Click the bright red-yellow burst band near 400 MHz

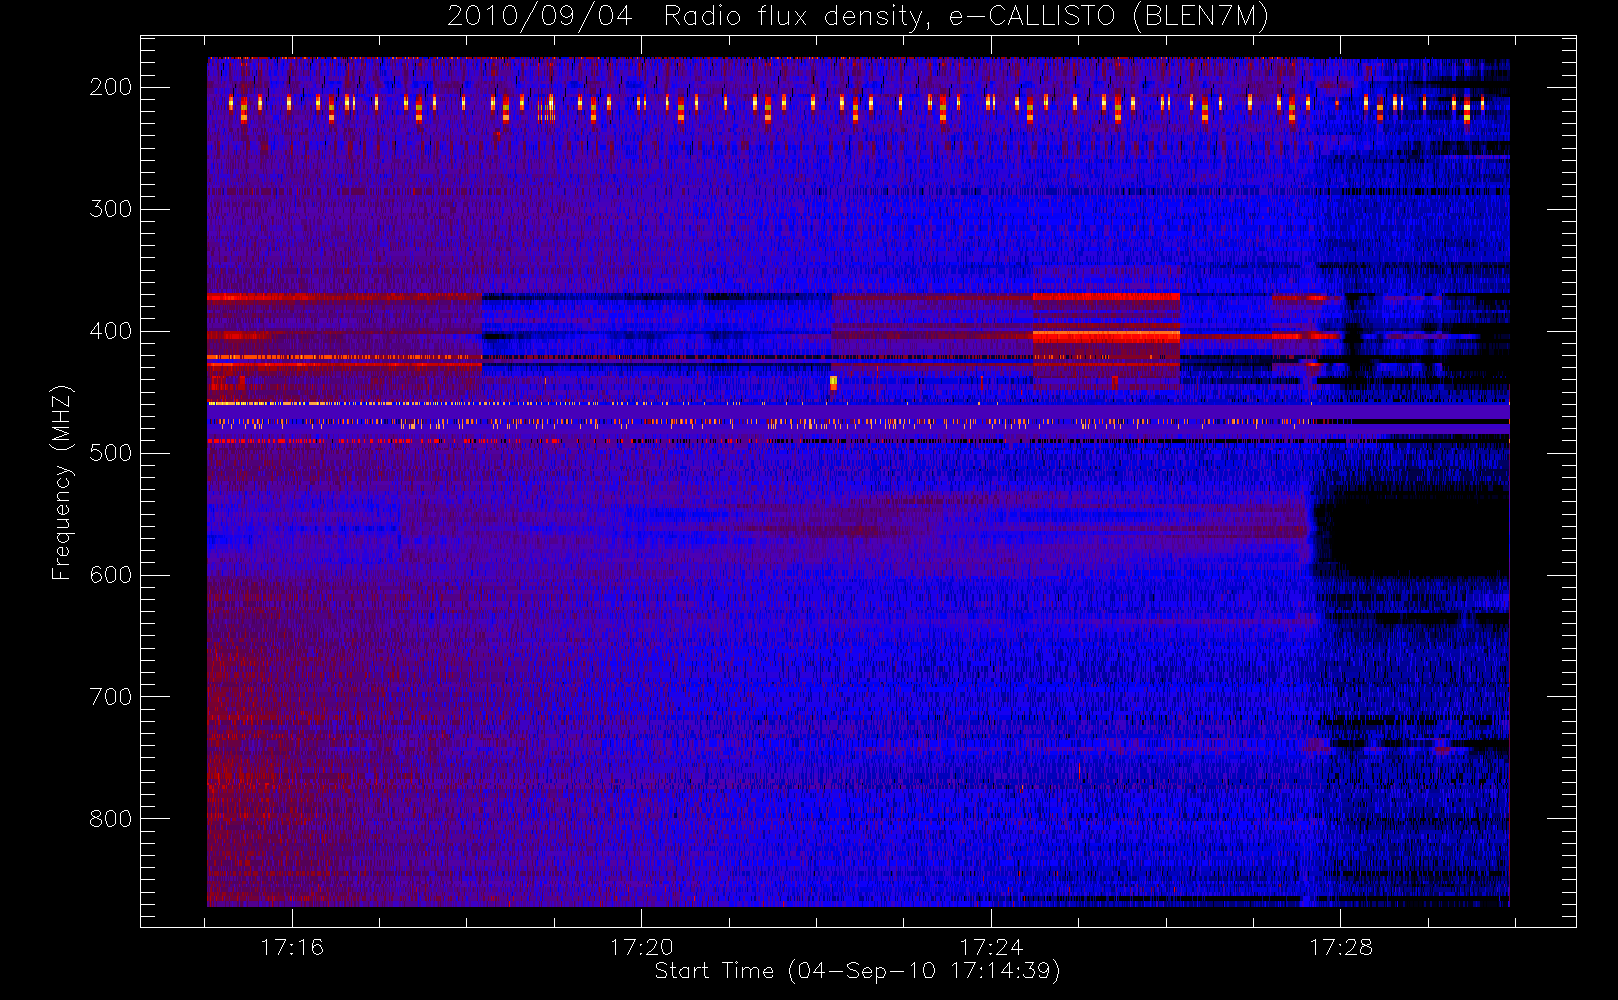(x=1106, y=337)
